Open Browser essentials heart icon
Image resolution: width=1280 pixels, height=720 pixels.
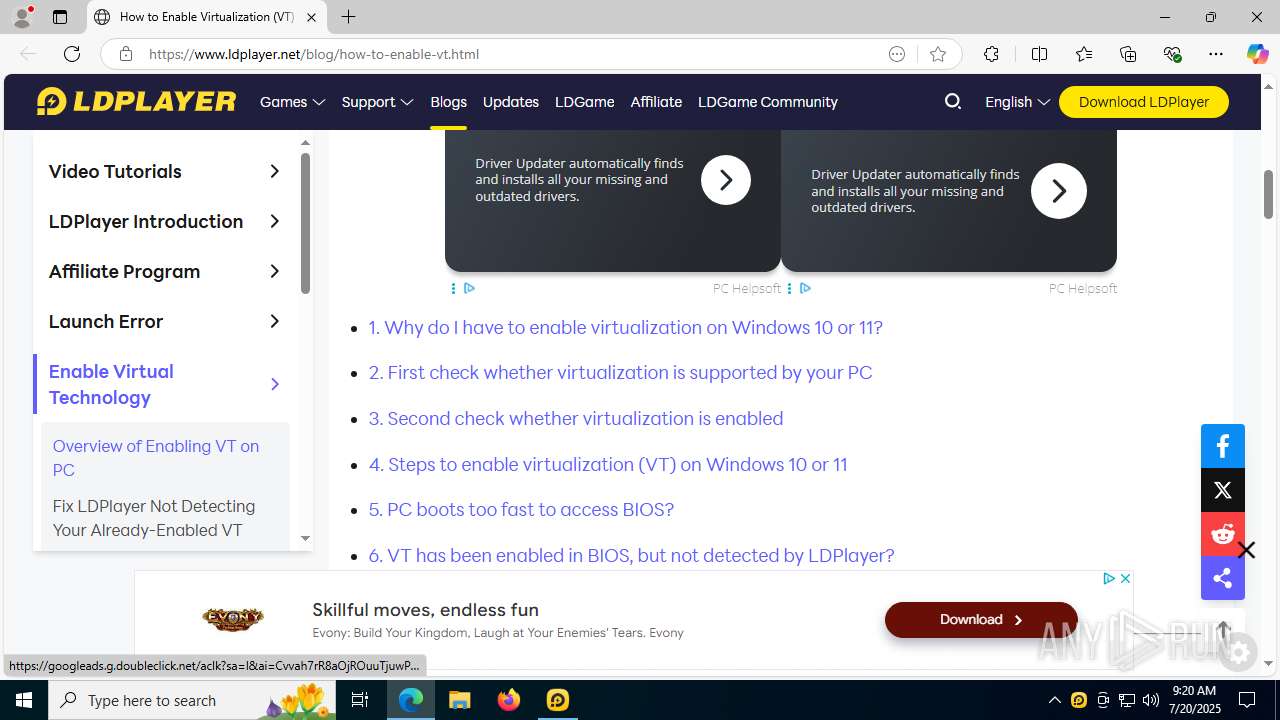click(1172, 54)
